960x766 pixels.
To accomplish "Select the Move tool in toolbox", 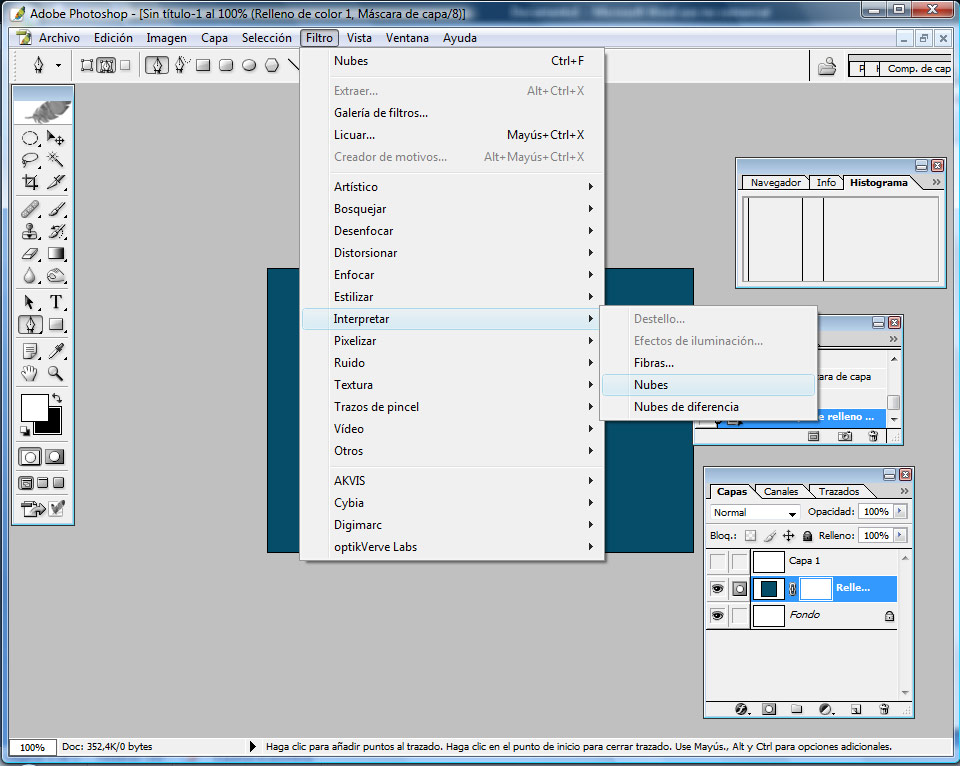I will (x=56, y=138).
